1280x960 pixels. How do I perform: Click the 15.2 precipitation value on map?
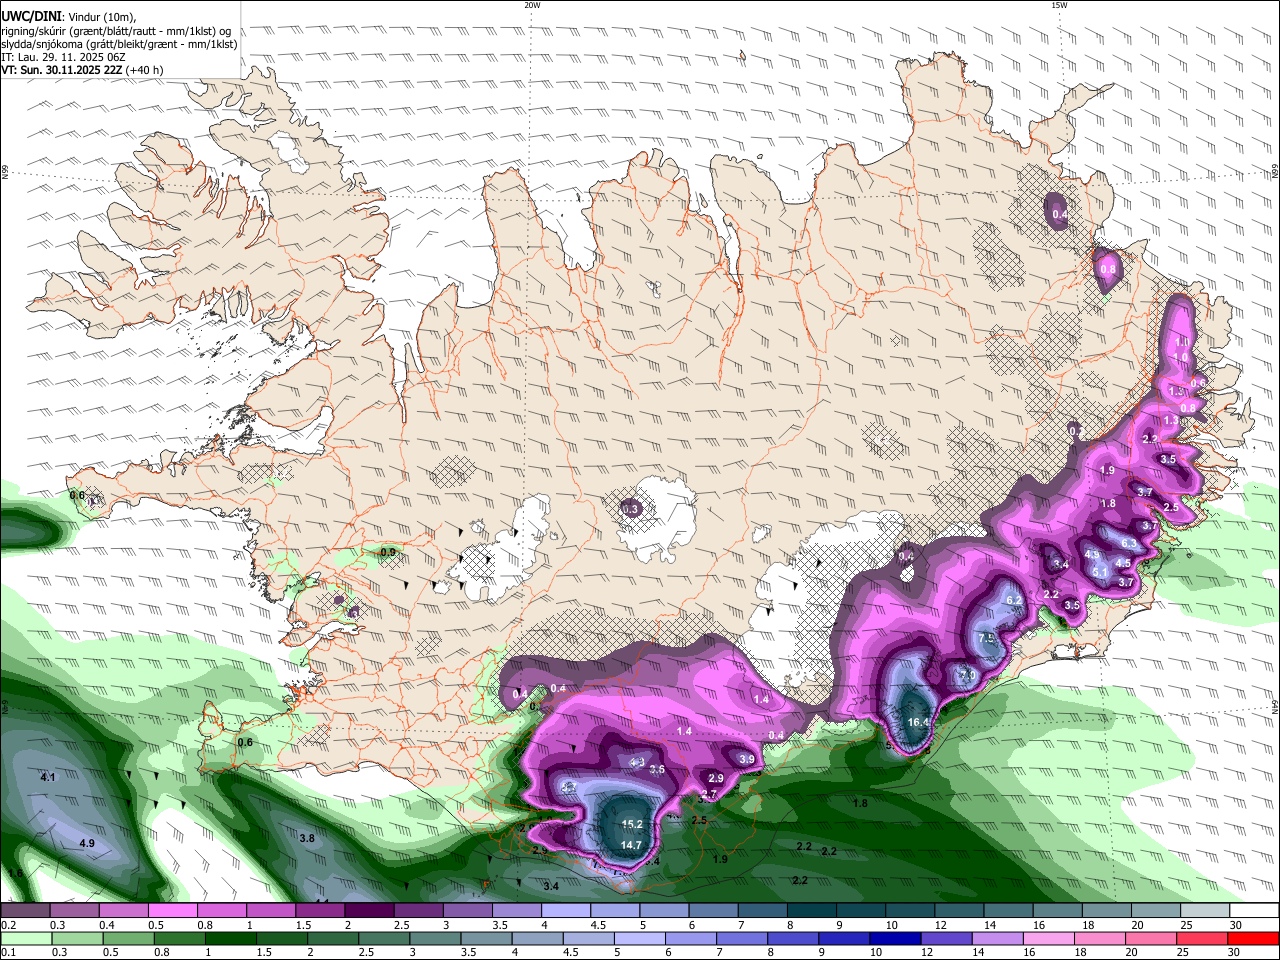(x=632, y=824)
